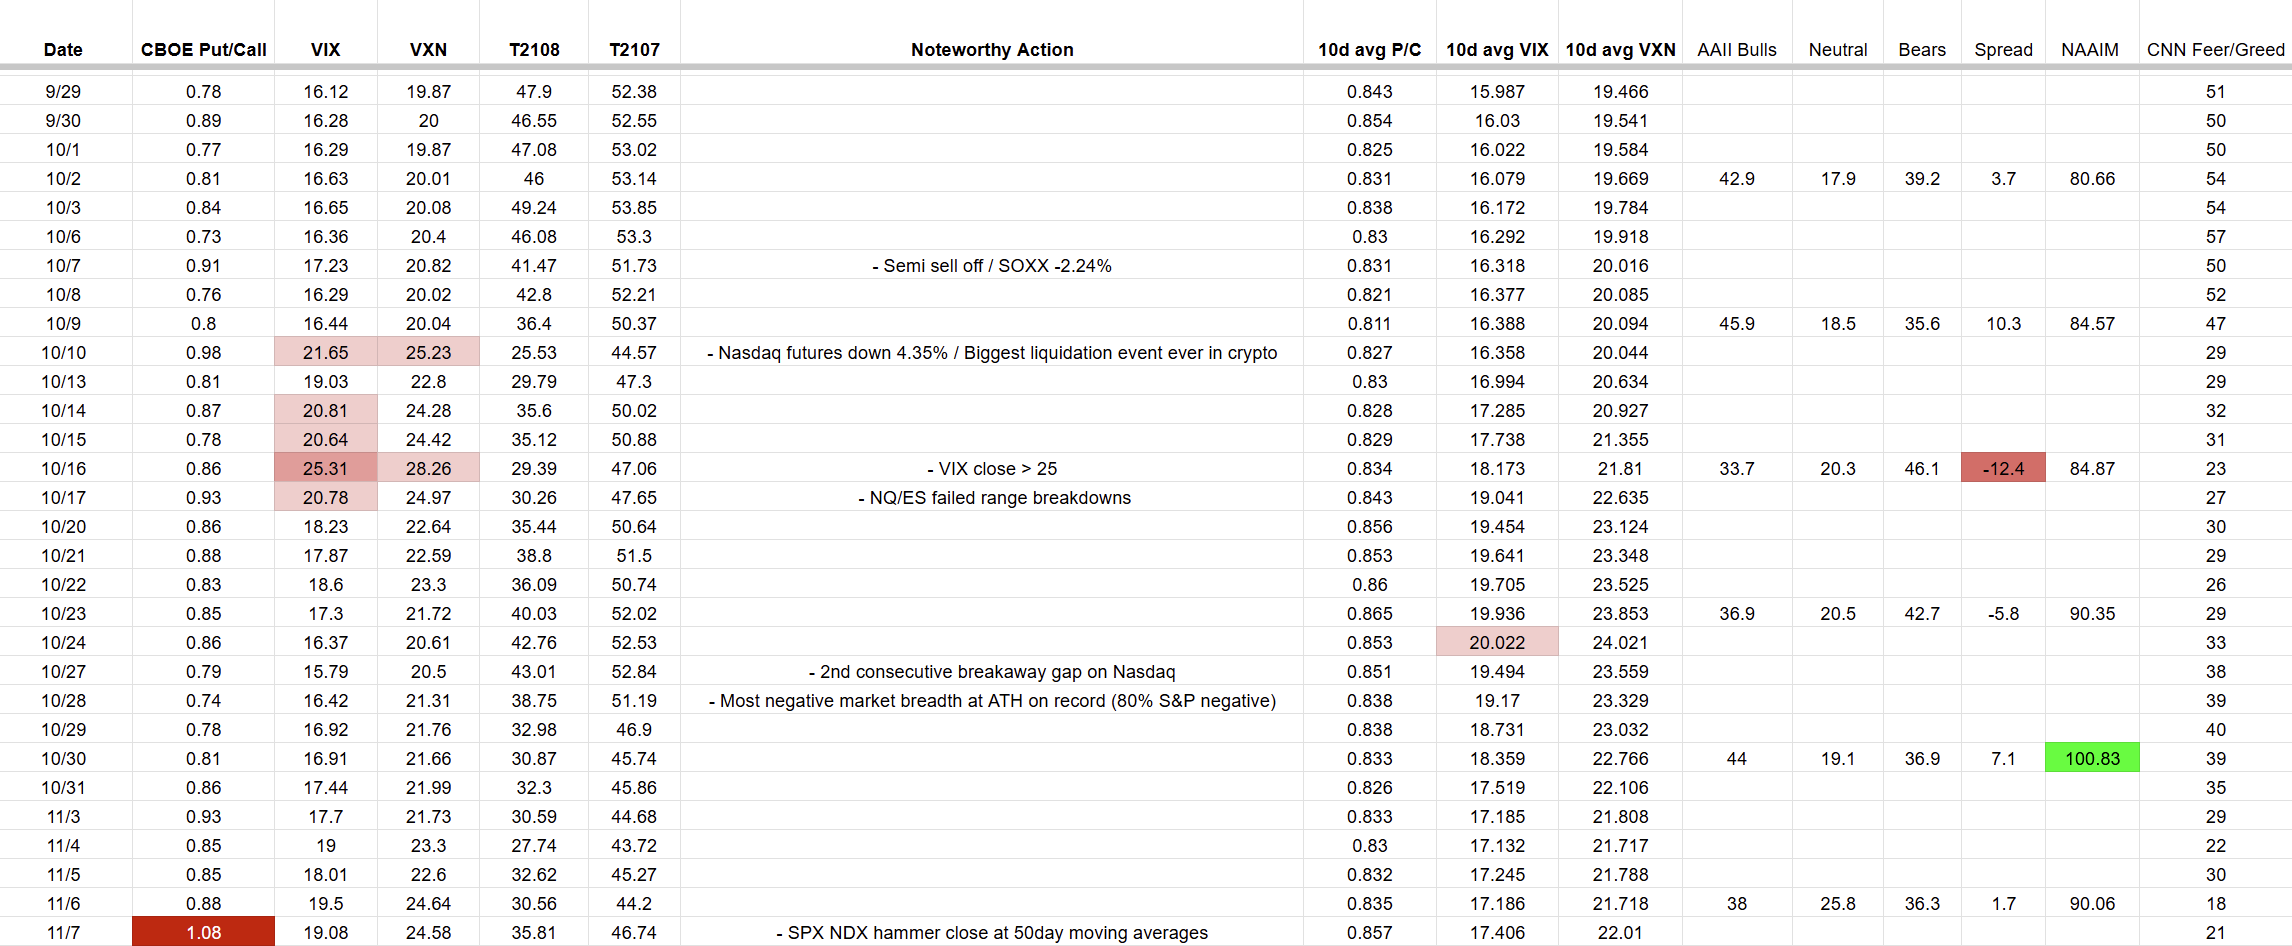The width and height of the screenshot is (2292, 946).
Task: Select the T2108 header cell
Action: [x=534, y=50]
